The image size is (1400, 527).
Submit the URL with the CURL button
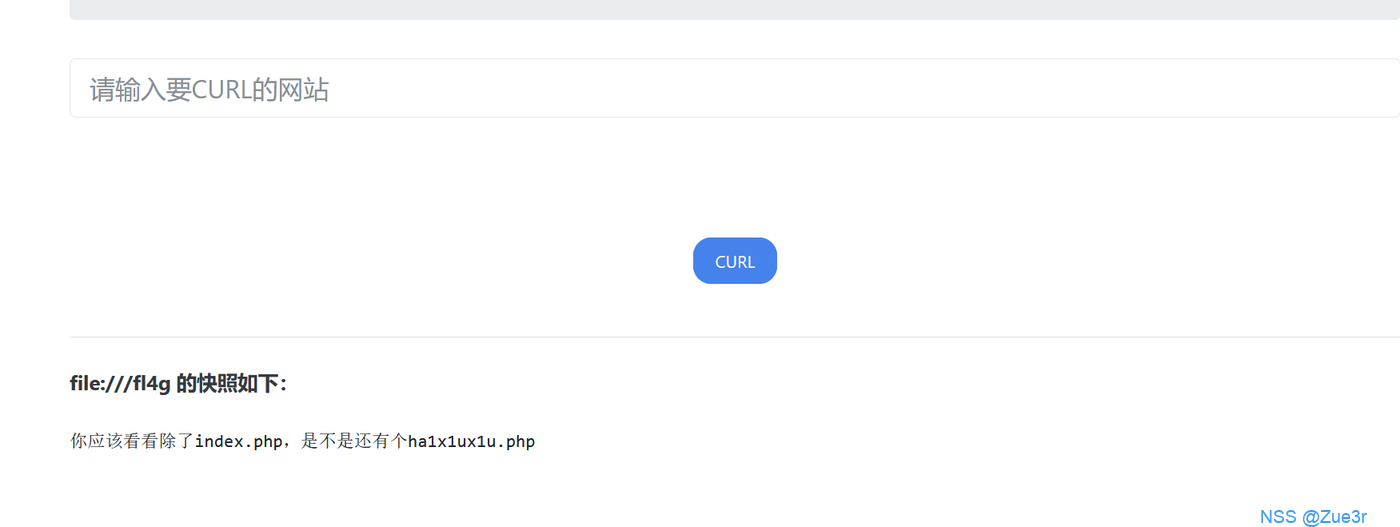click(x=734, y=261)
